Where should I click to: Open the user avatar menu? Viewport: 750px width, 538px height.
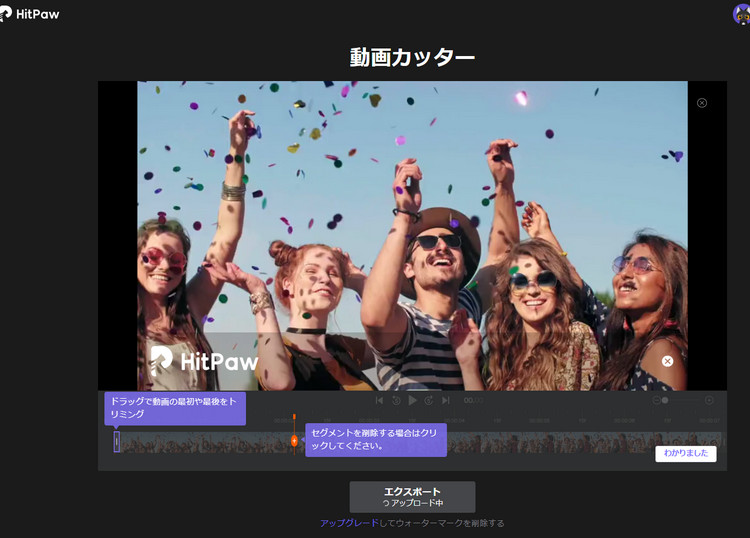741,14
